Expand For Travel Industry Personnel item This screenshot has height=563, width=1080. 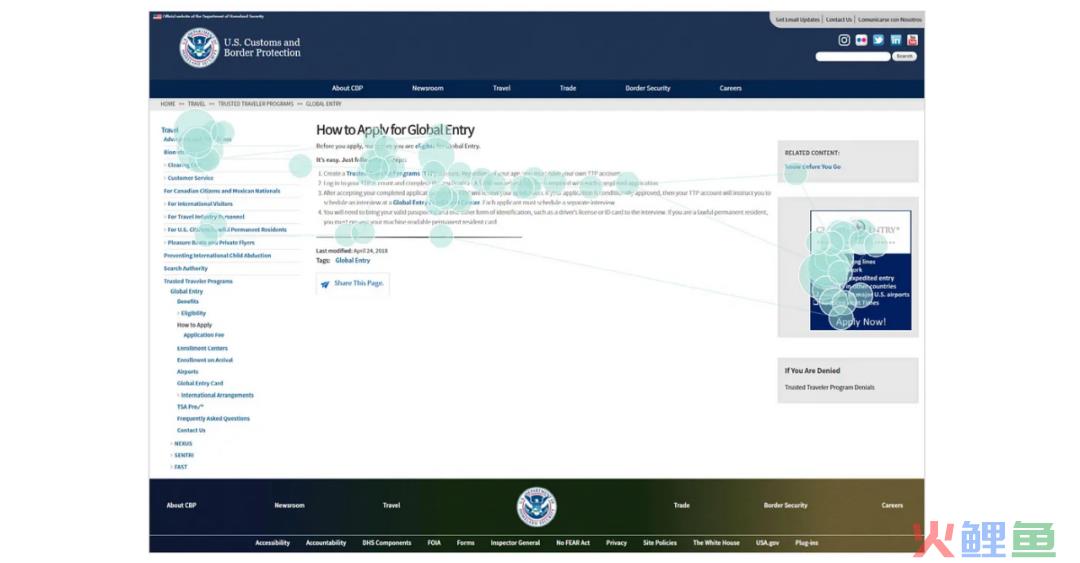(x=205, y=217)
